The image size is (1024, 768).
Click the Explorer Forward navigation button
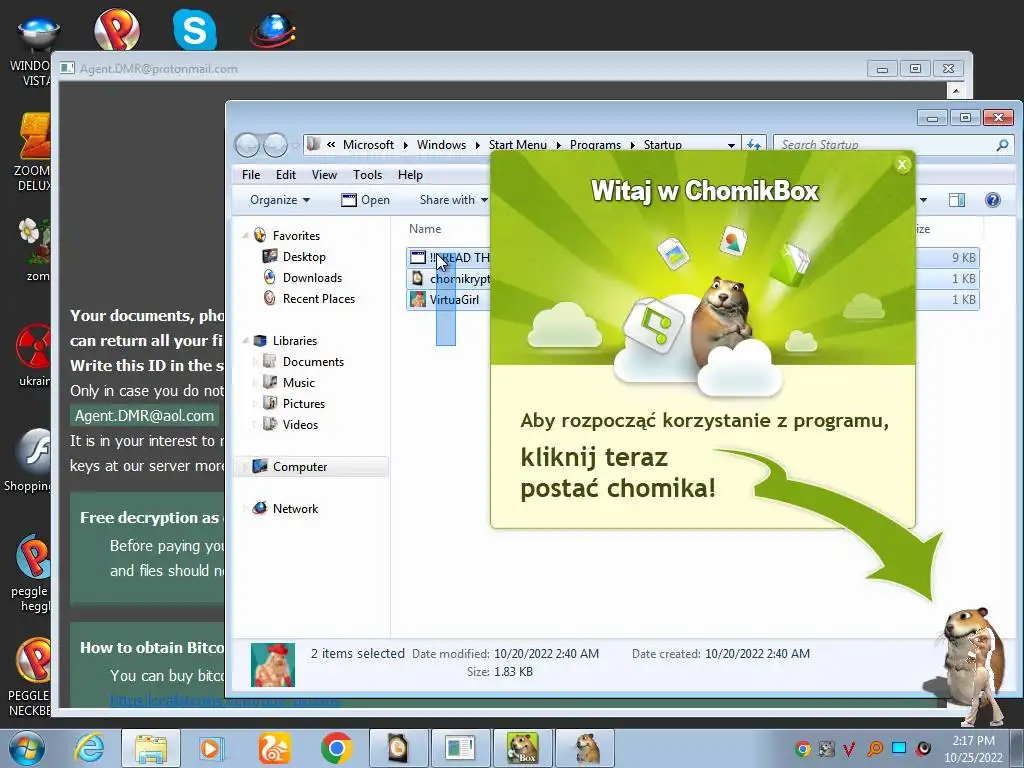click(x=275, y=144)
